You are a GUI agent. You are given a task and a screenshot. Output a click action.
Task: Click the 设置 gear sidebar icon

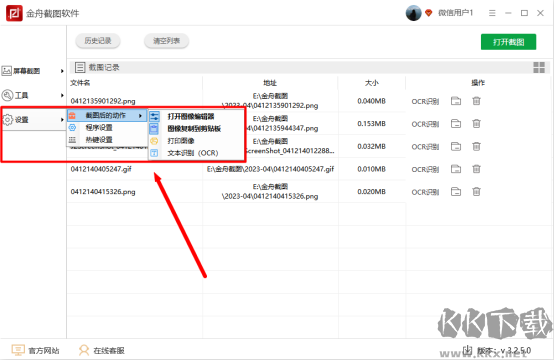(x=7, y=119)
